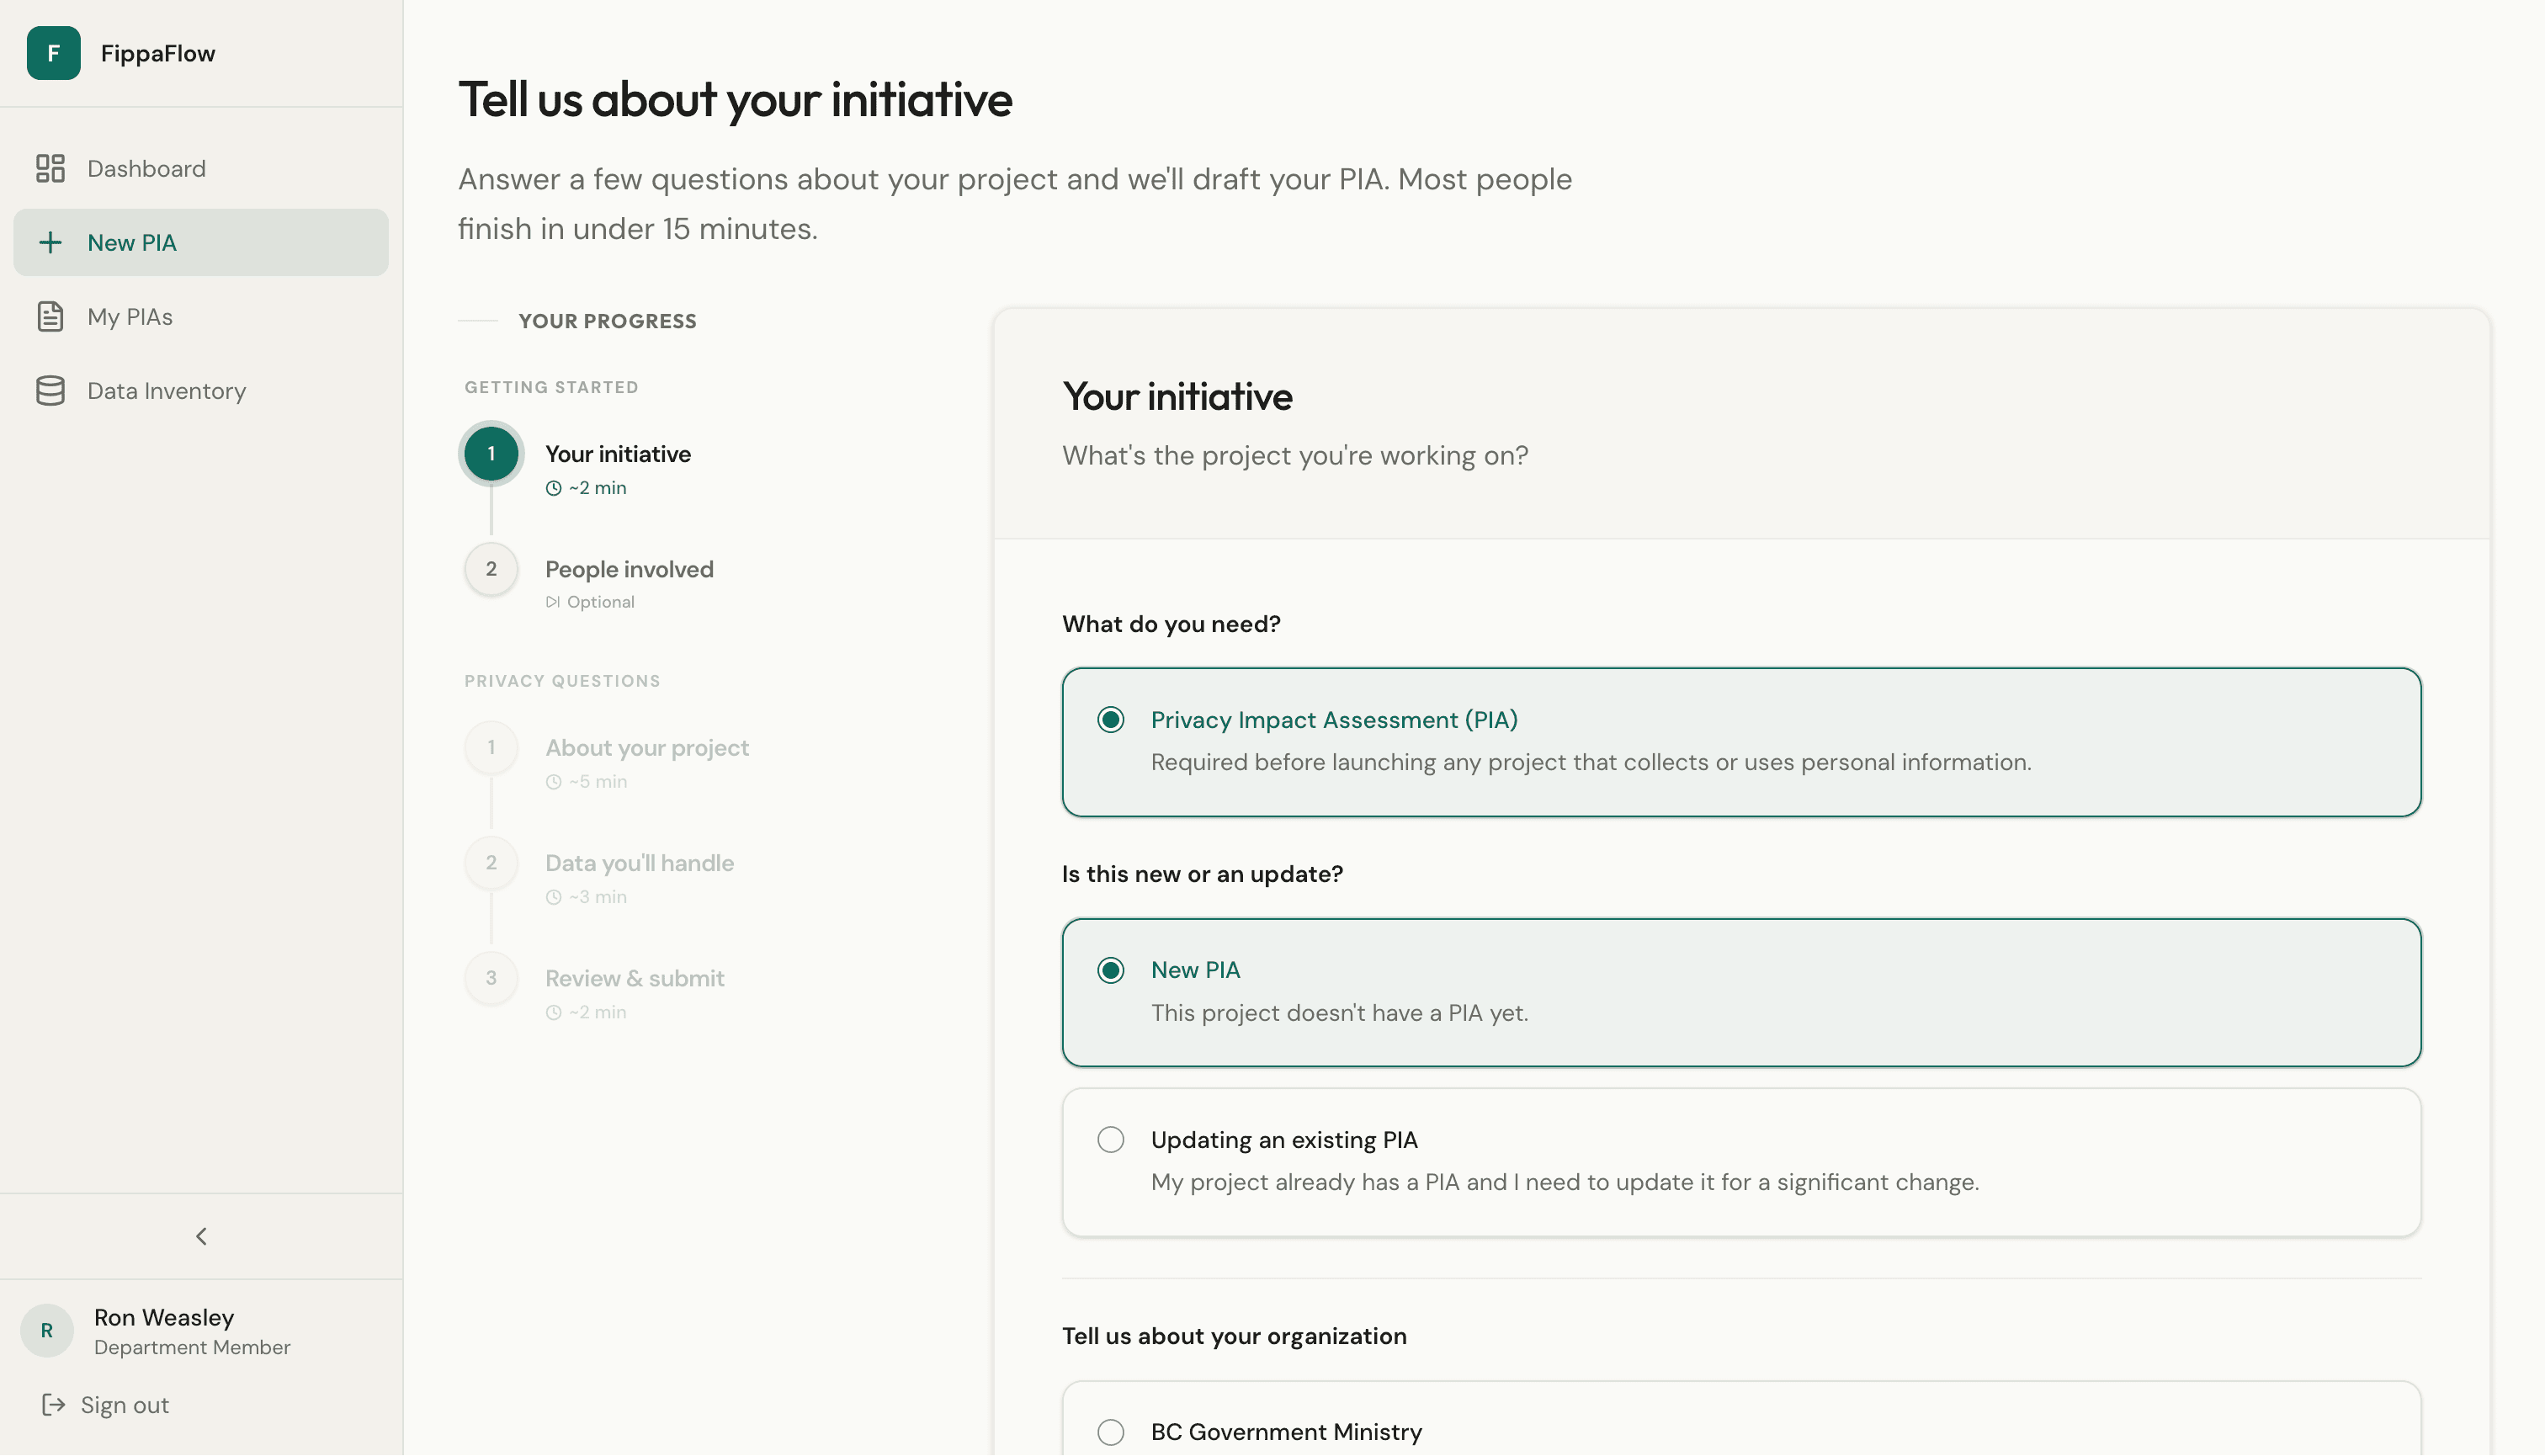Select the New PIA radio option
2545x1456 pixels.
(1110, 969)
